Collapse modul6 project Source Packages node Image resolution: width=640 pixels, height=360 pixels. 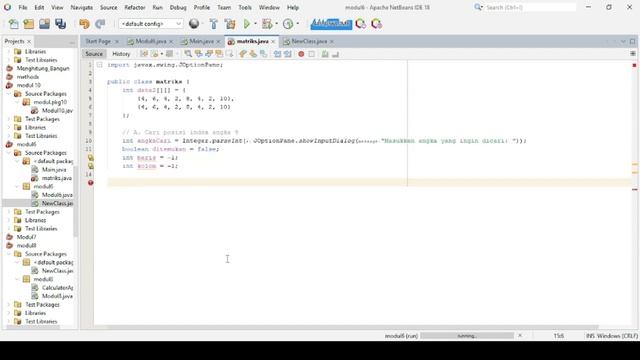click(x=9, y=153)
